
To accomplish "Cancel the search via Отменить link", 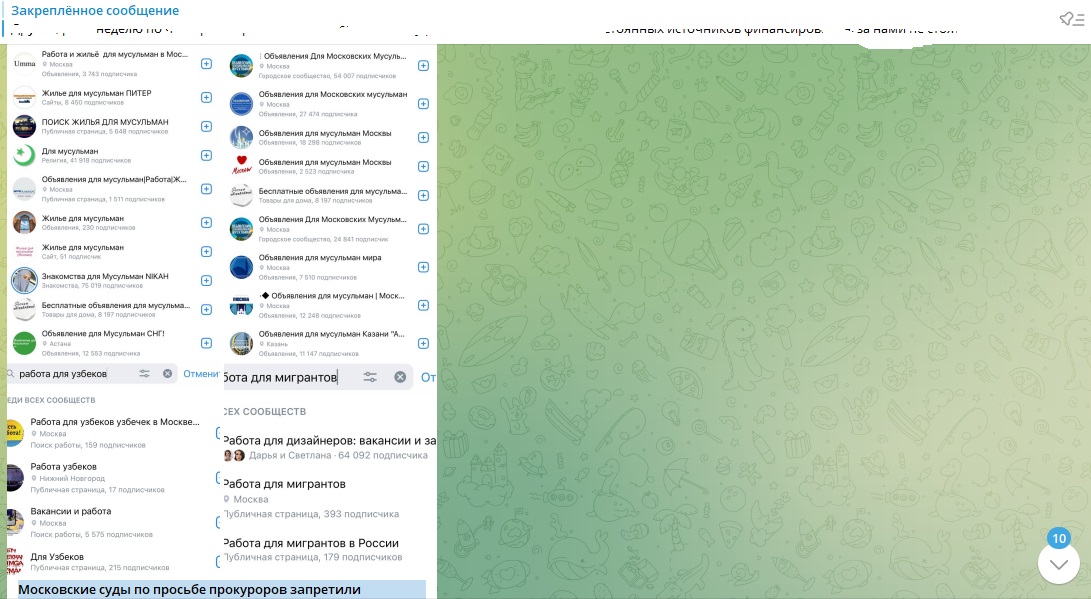I will (201, 374).
